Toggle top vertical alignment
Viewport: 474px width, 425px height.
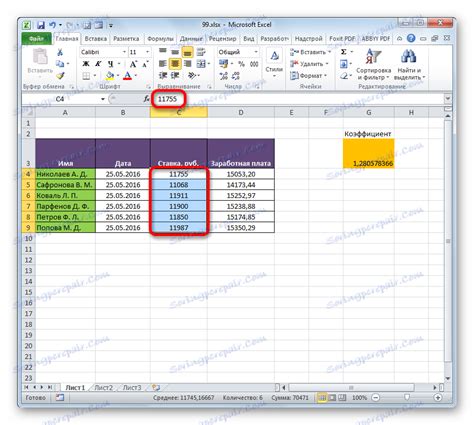coord(163,52)
